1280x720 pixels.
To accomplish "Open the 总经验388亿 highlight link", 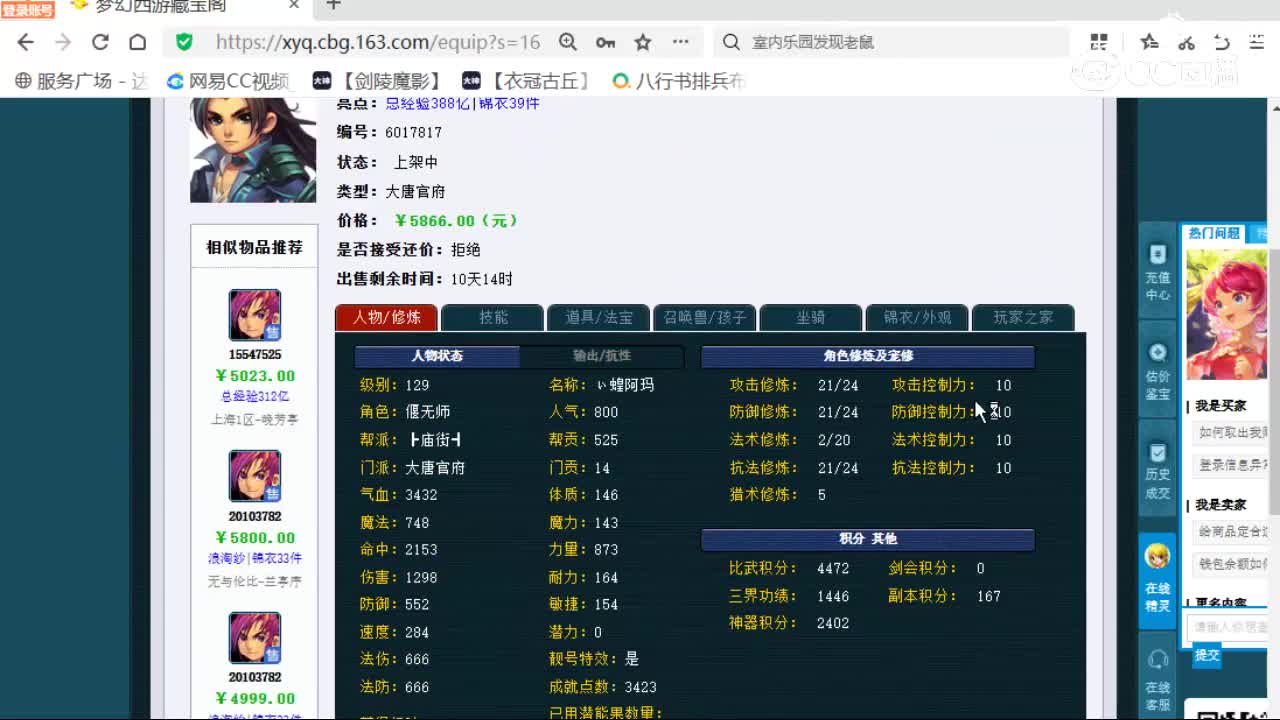I will click(429, 104).
